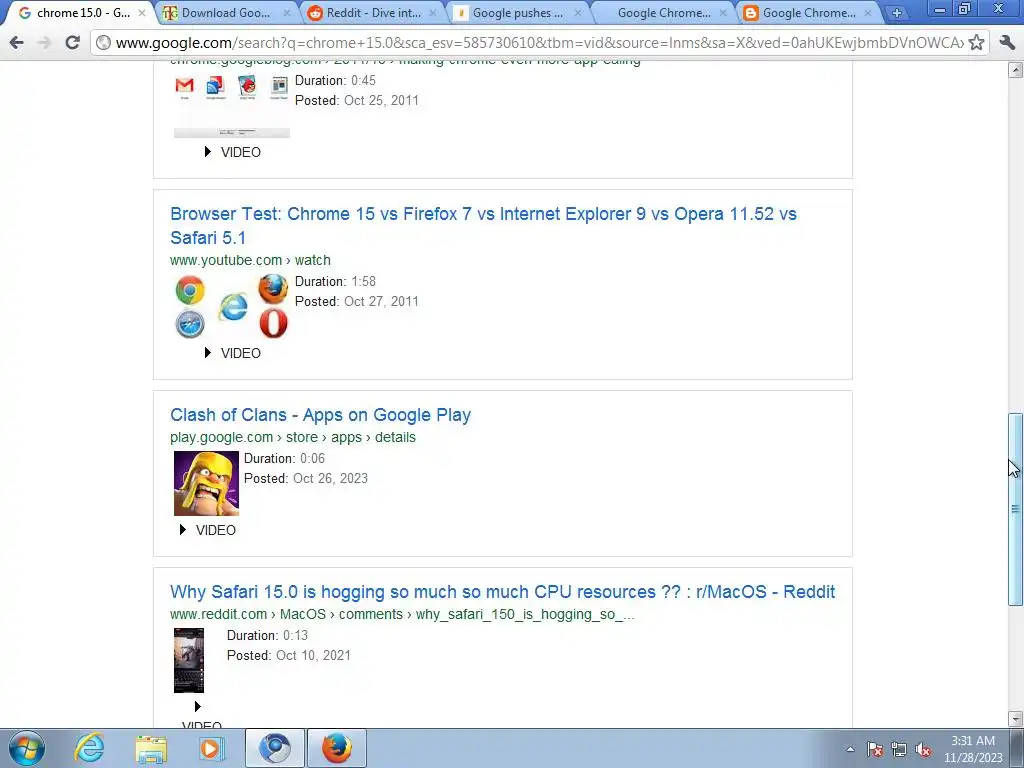This screenshot has width=1024, height=768.
Task: Click the site info globe icon in address bar
Action: pyautogui.click(x=103, y=43)
